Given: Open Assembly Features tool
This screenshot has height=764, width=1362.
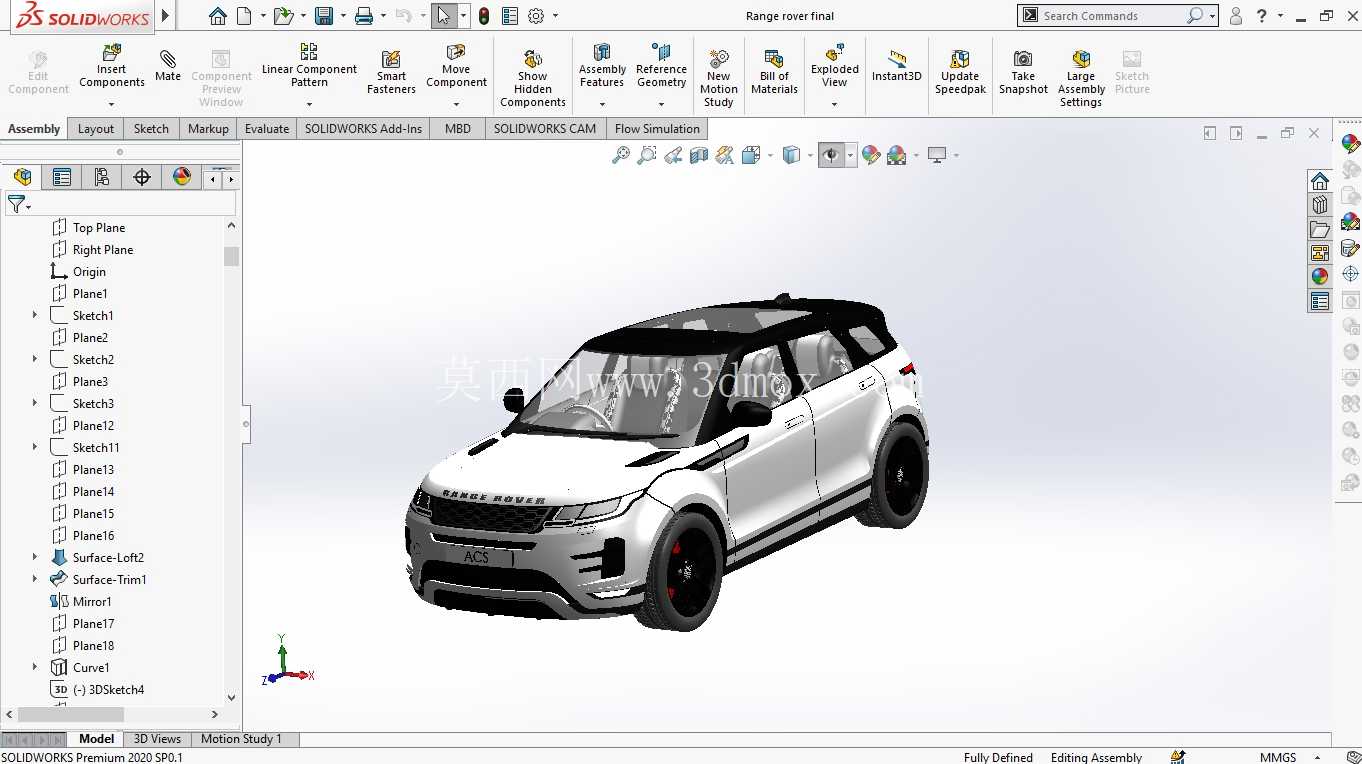Looking at the screenshot, I should (x=602, y=65).
